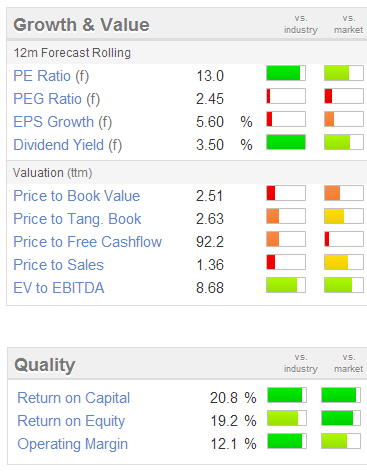Open the PEG Ratio (f) link
Screen dimensions: 367x474
tap(57, 99)
